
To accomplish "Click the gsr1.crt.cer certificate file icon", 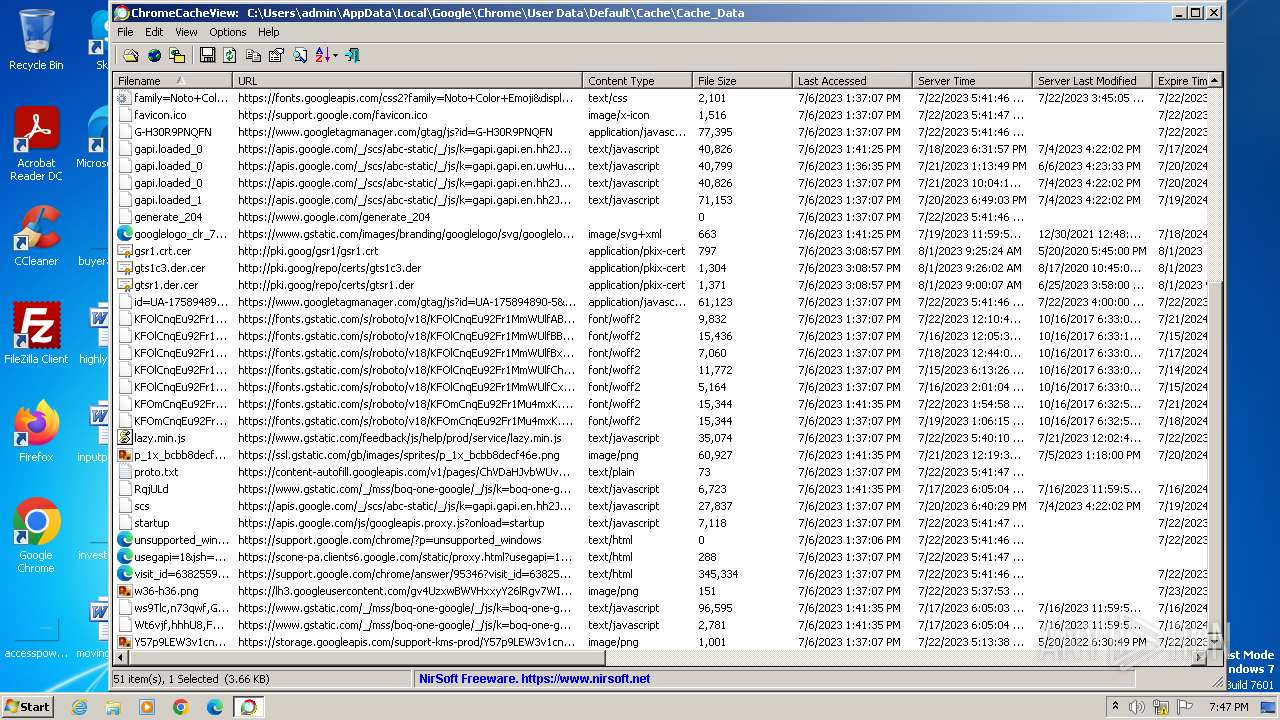I will 125,251.
